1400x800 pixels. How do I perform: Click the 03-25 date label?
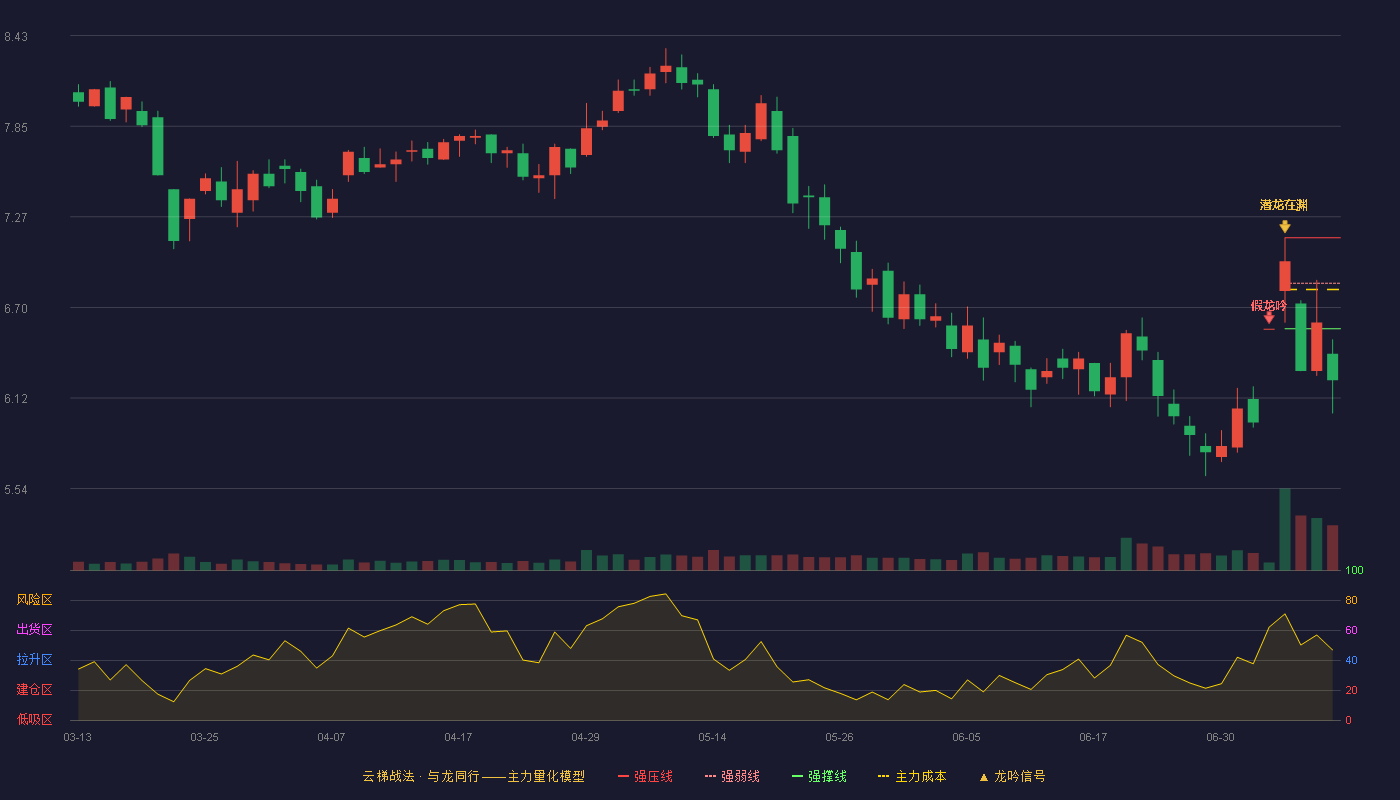204,737
